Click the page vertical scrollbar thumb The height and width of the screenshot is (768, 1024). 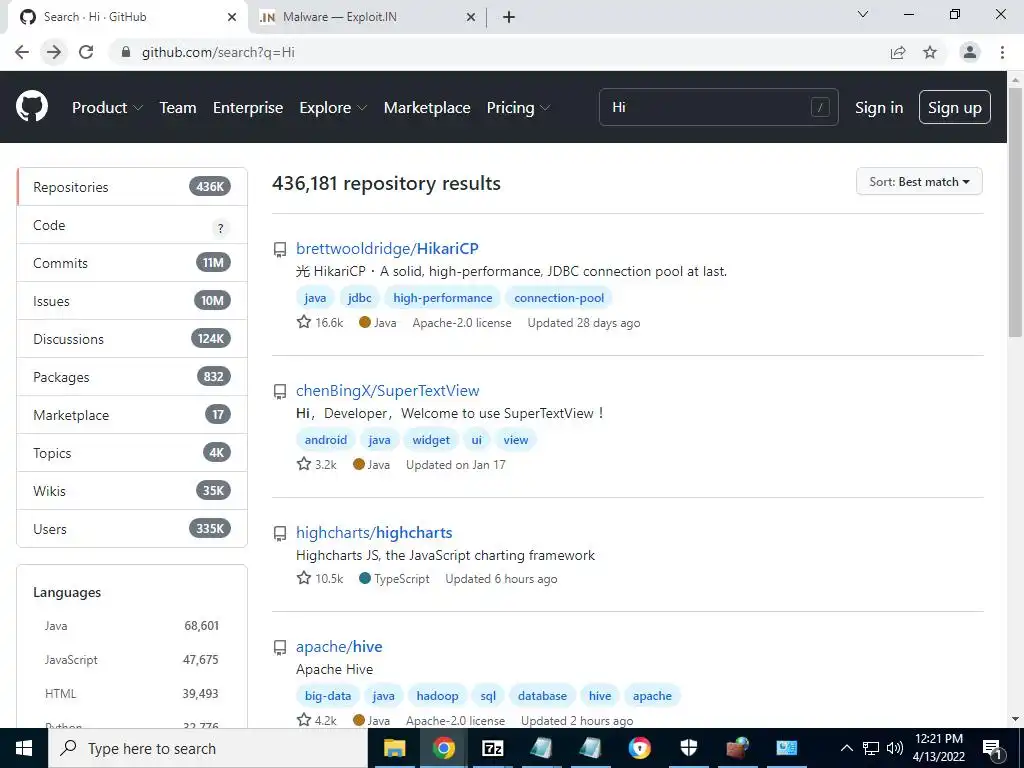click(1015, 212)
